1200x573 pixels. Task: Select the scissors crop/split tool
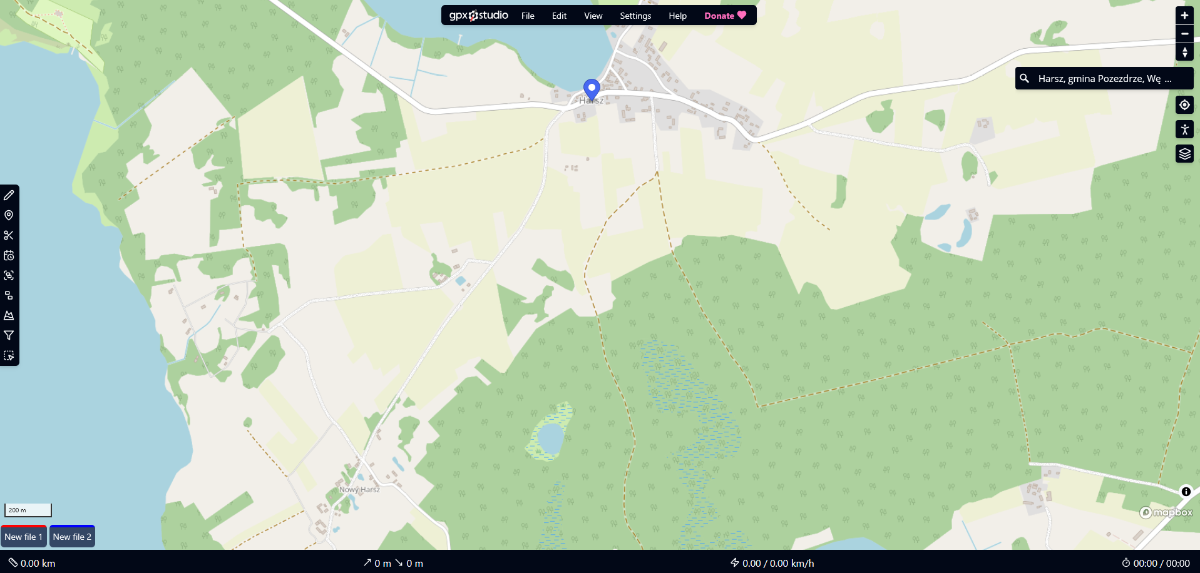(9, 235)
